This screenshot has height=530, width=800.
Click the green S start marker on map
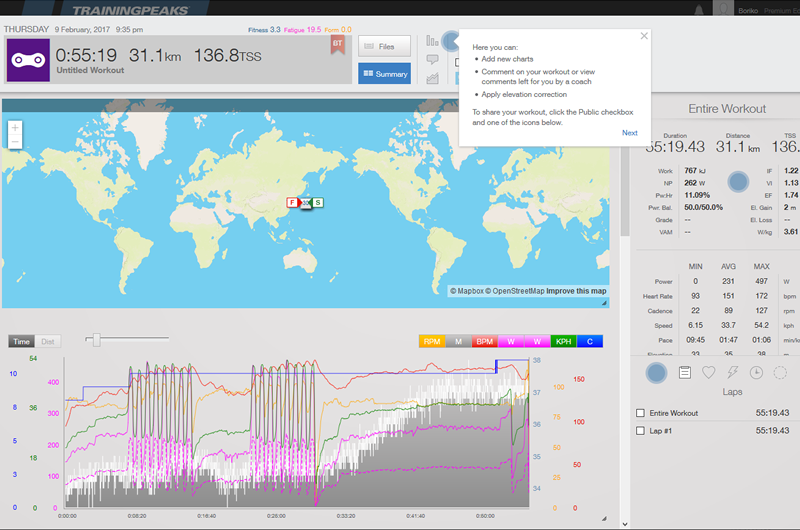click(317, 203)
